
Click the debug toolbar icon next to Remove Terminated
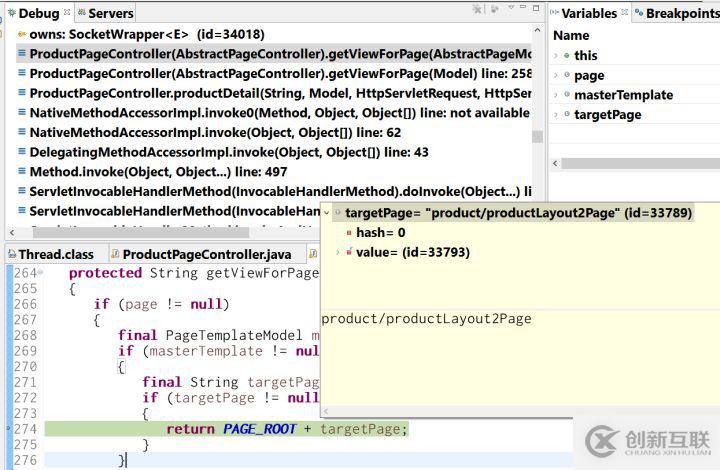[495, 8]
